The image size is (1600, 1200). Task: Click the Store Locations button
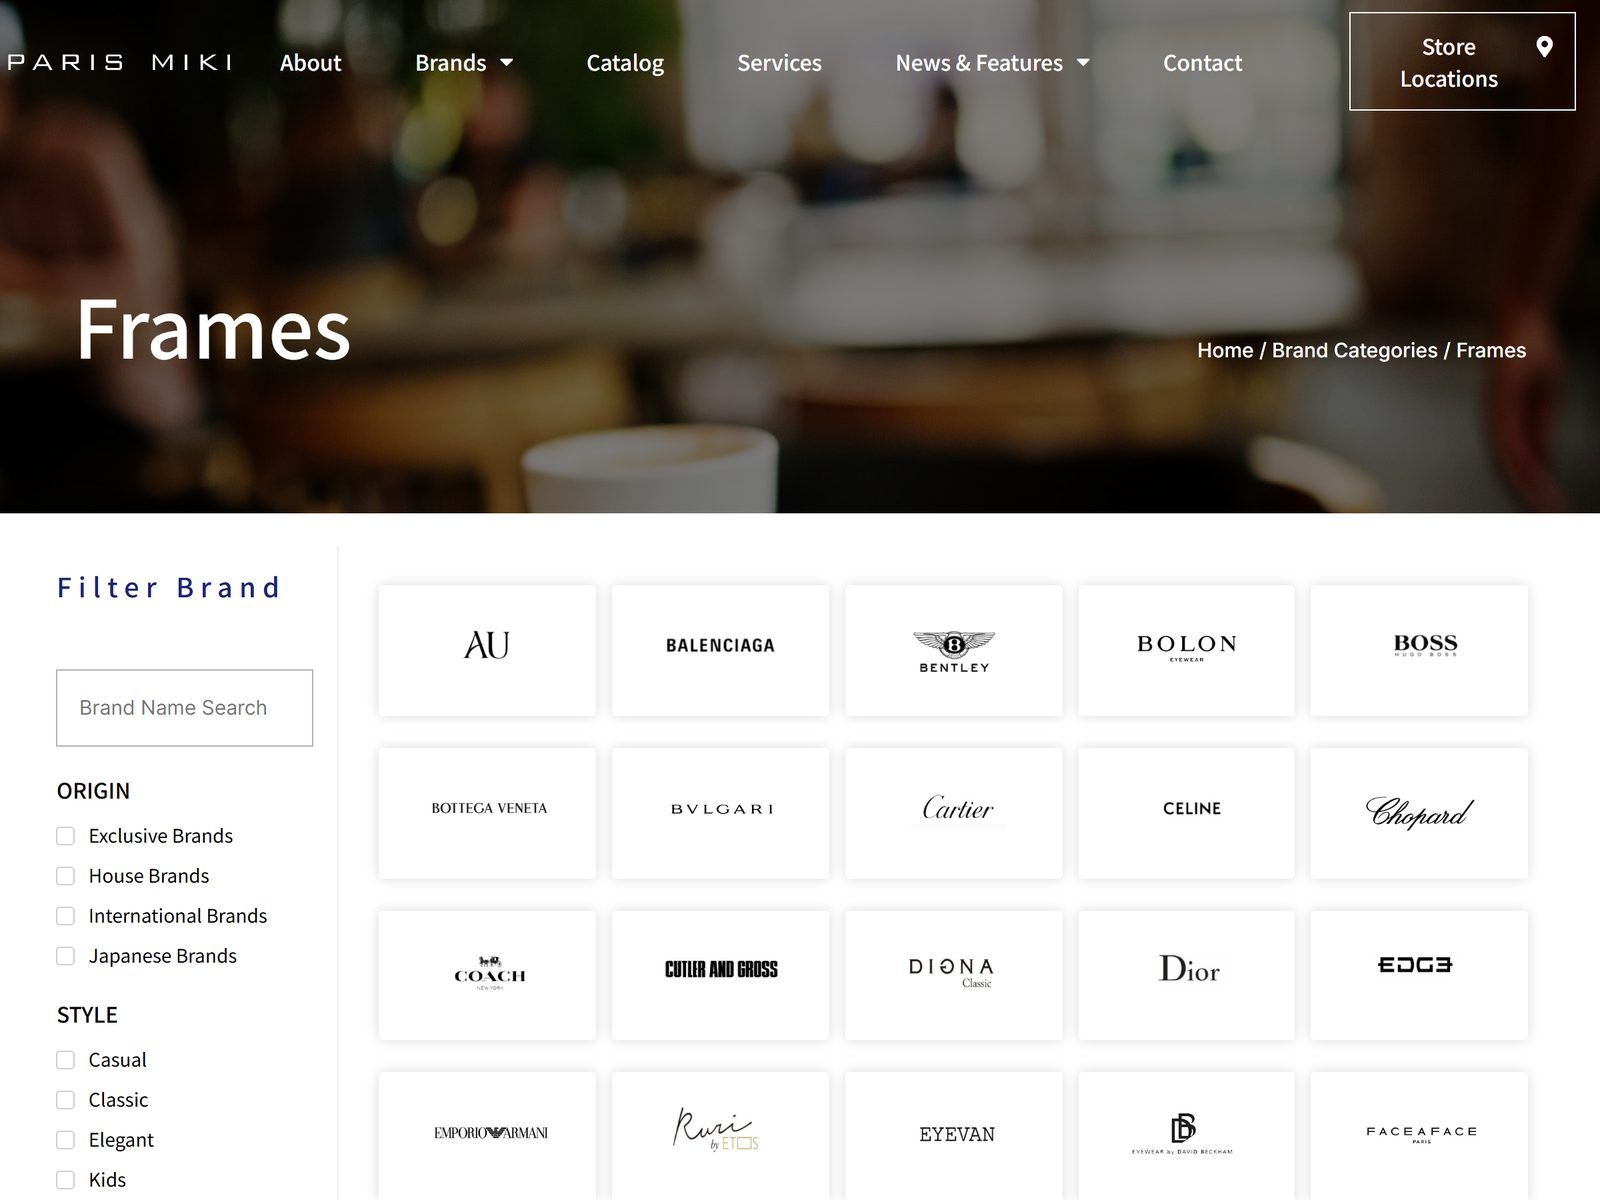click(x=1462, y=62)
